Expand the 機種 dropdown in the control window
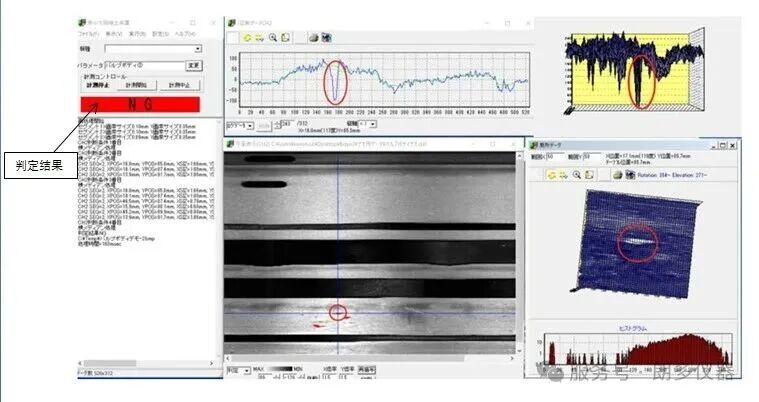This screenshot has height=402, width=759. click(197, 49)
